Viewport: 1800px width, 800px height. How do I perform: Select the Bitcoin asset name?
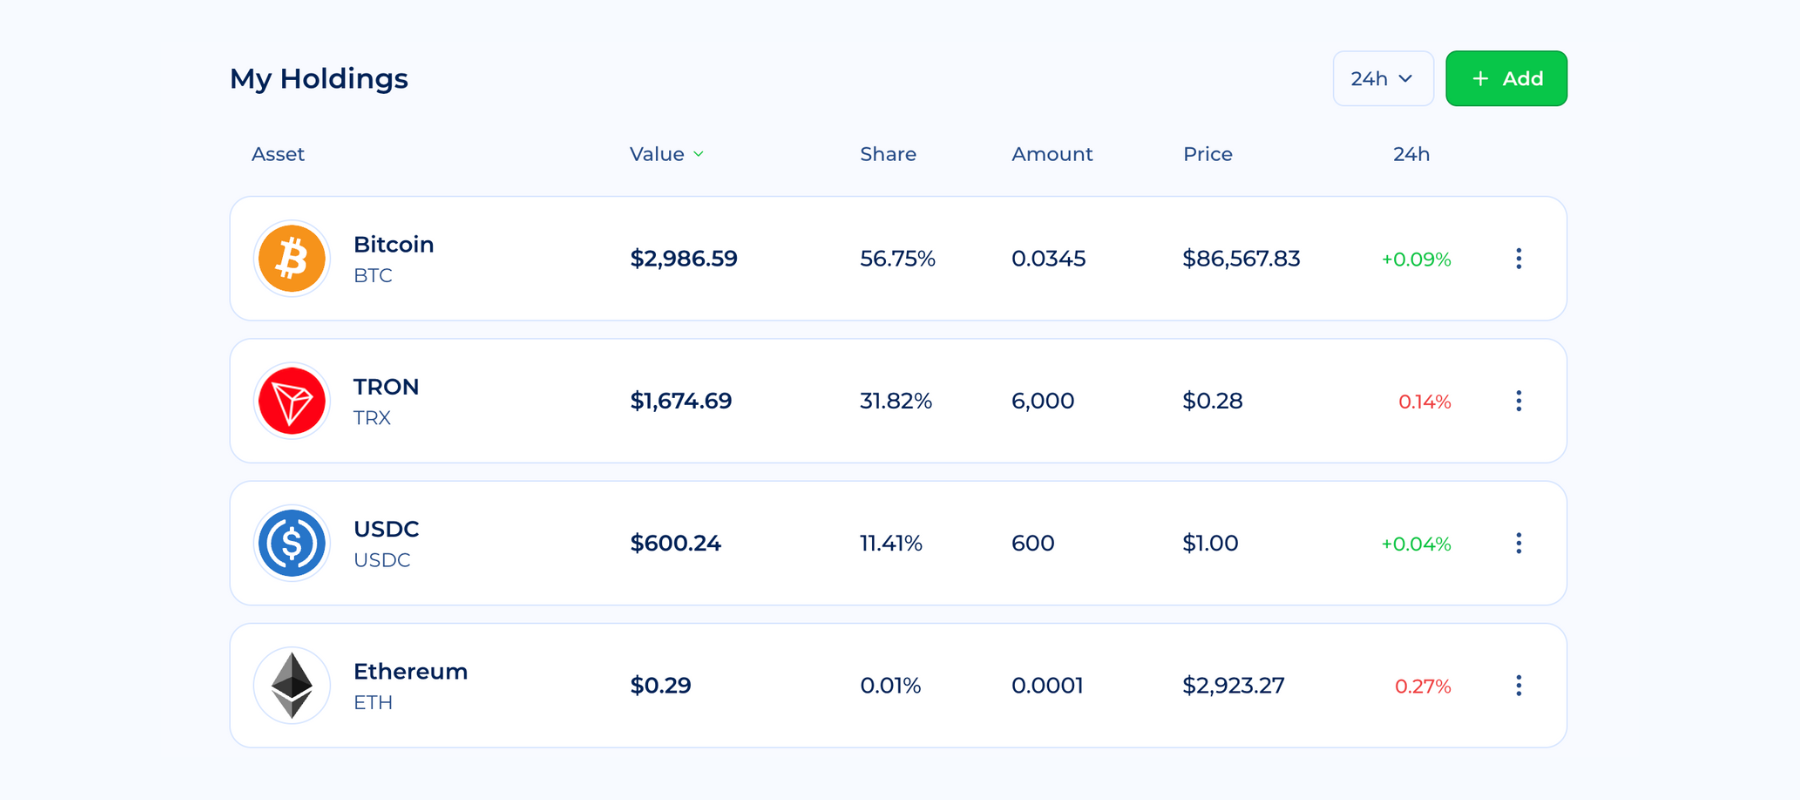[393, 245]
